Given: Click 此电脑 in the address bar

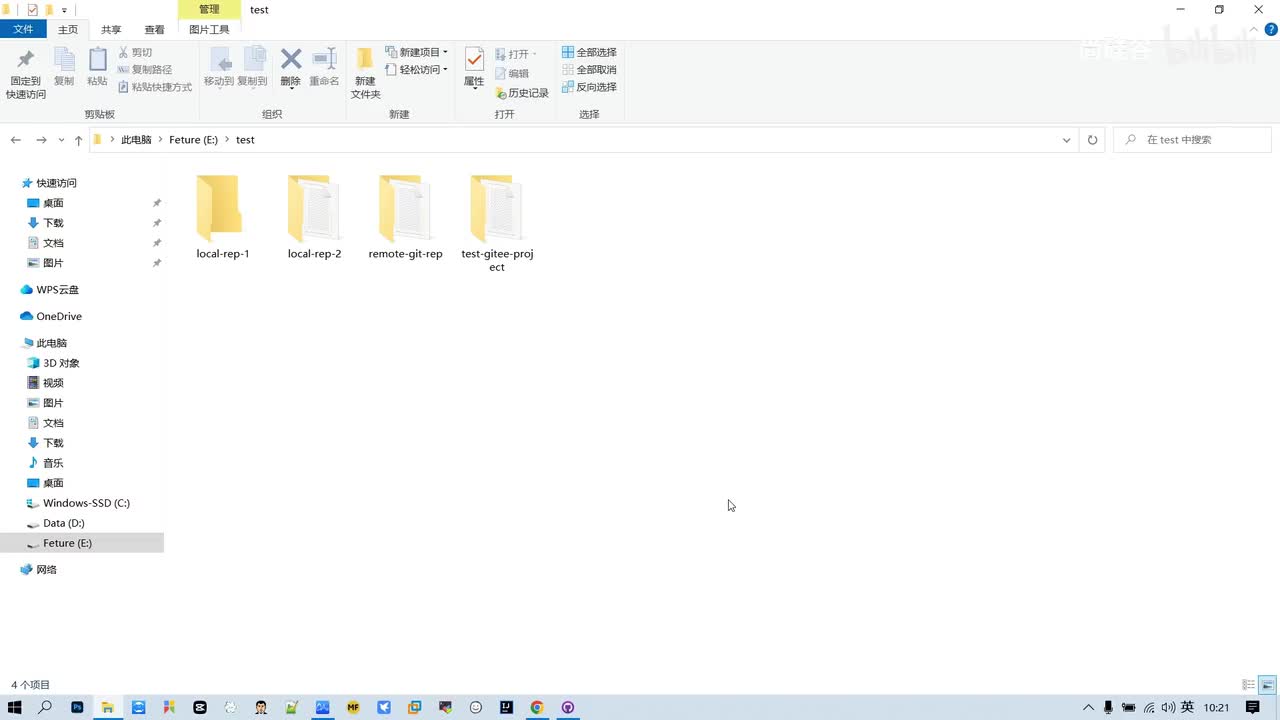Looking at the screenshot, I should pos(136,140).
